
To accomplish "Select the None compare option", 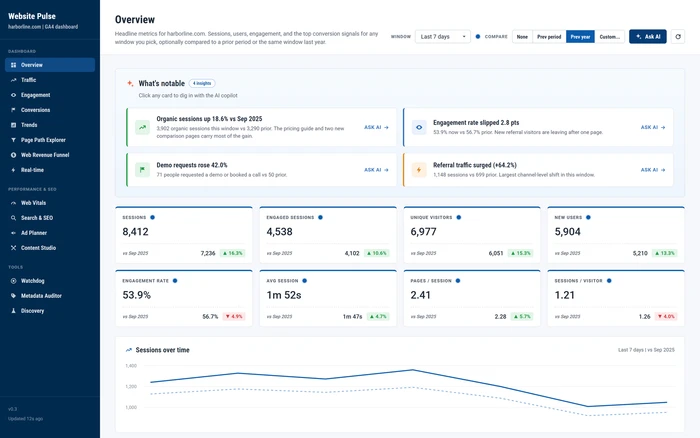I will tap(522, 37).
